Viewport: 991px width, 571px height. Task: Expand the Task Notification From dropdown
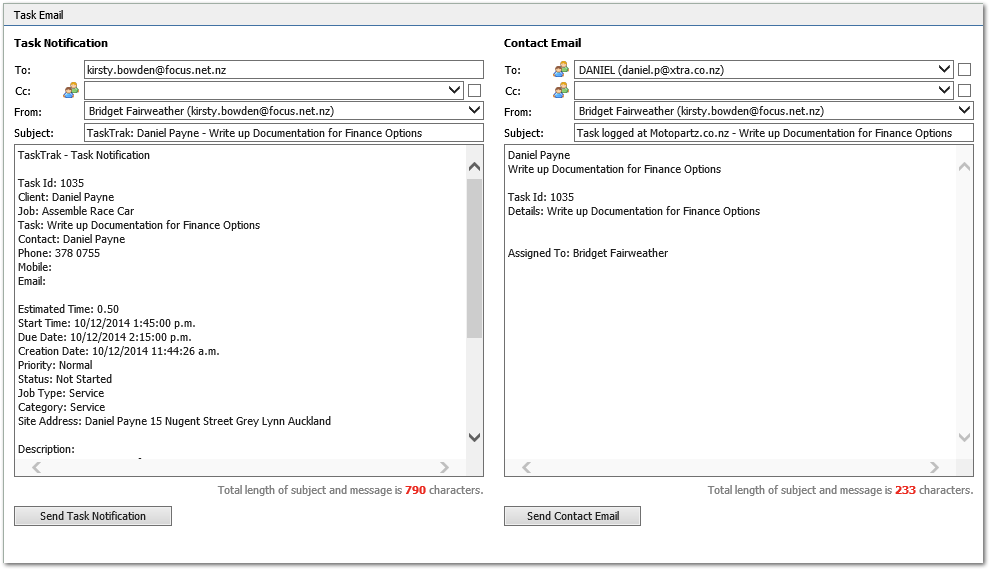475,111
